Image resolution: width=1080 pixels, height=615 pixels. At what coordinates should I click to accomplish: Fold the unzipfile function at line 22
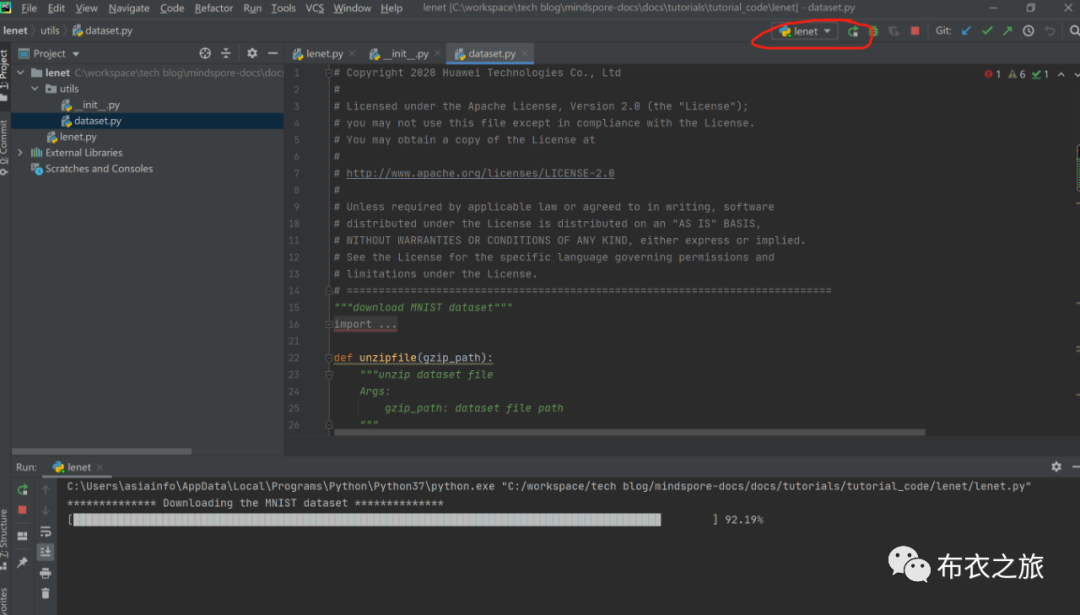tap(329, 358)
